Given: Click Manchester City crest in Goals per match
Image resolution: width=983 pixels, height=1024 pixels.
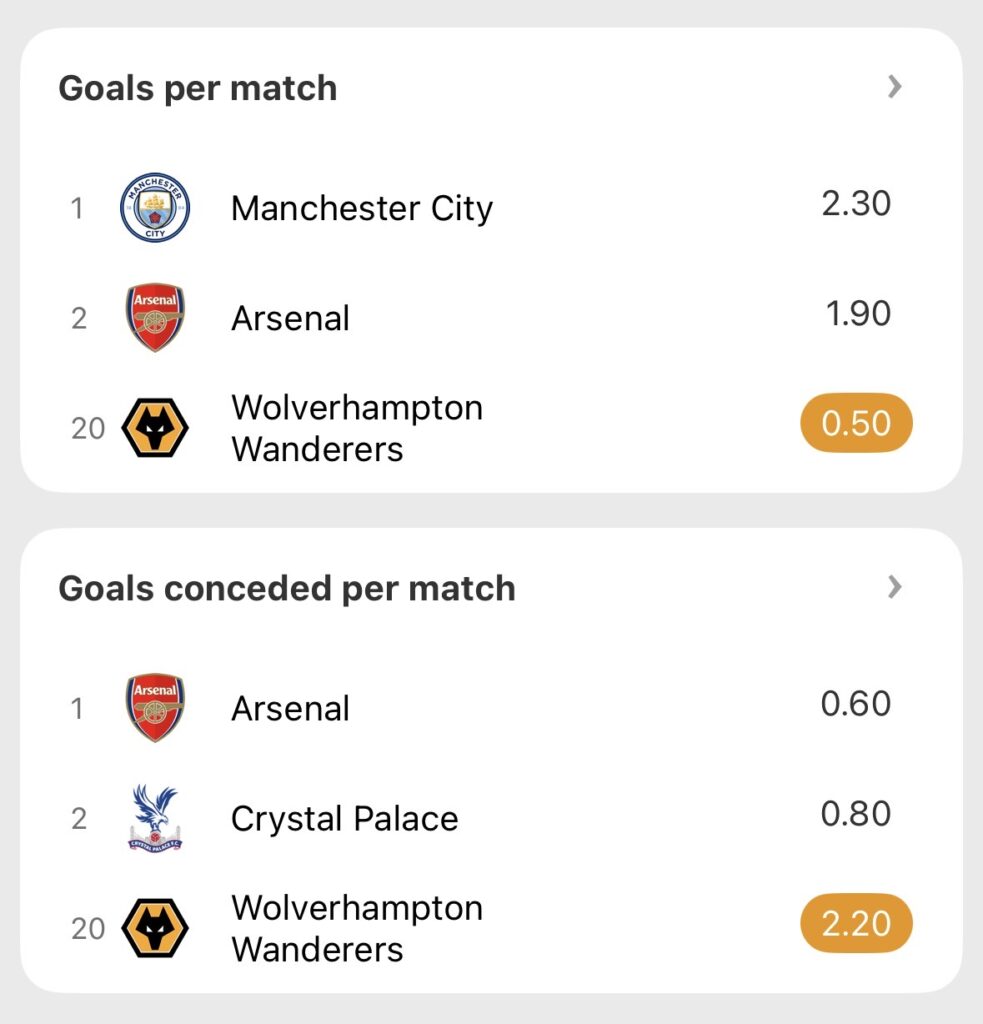Looking at the screenshot, I should click(x=155, y=208).
